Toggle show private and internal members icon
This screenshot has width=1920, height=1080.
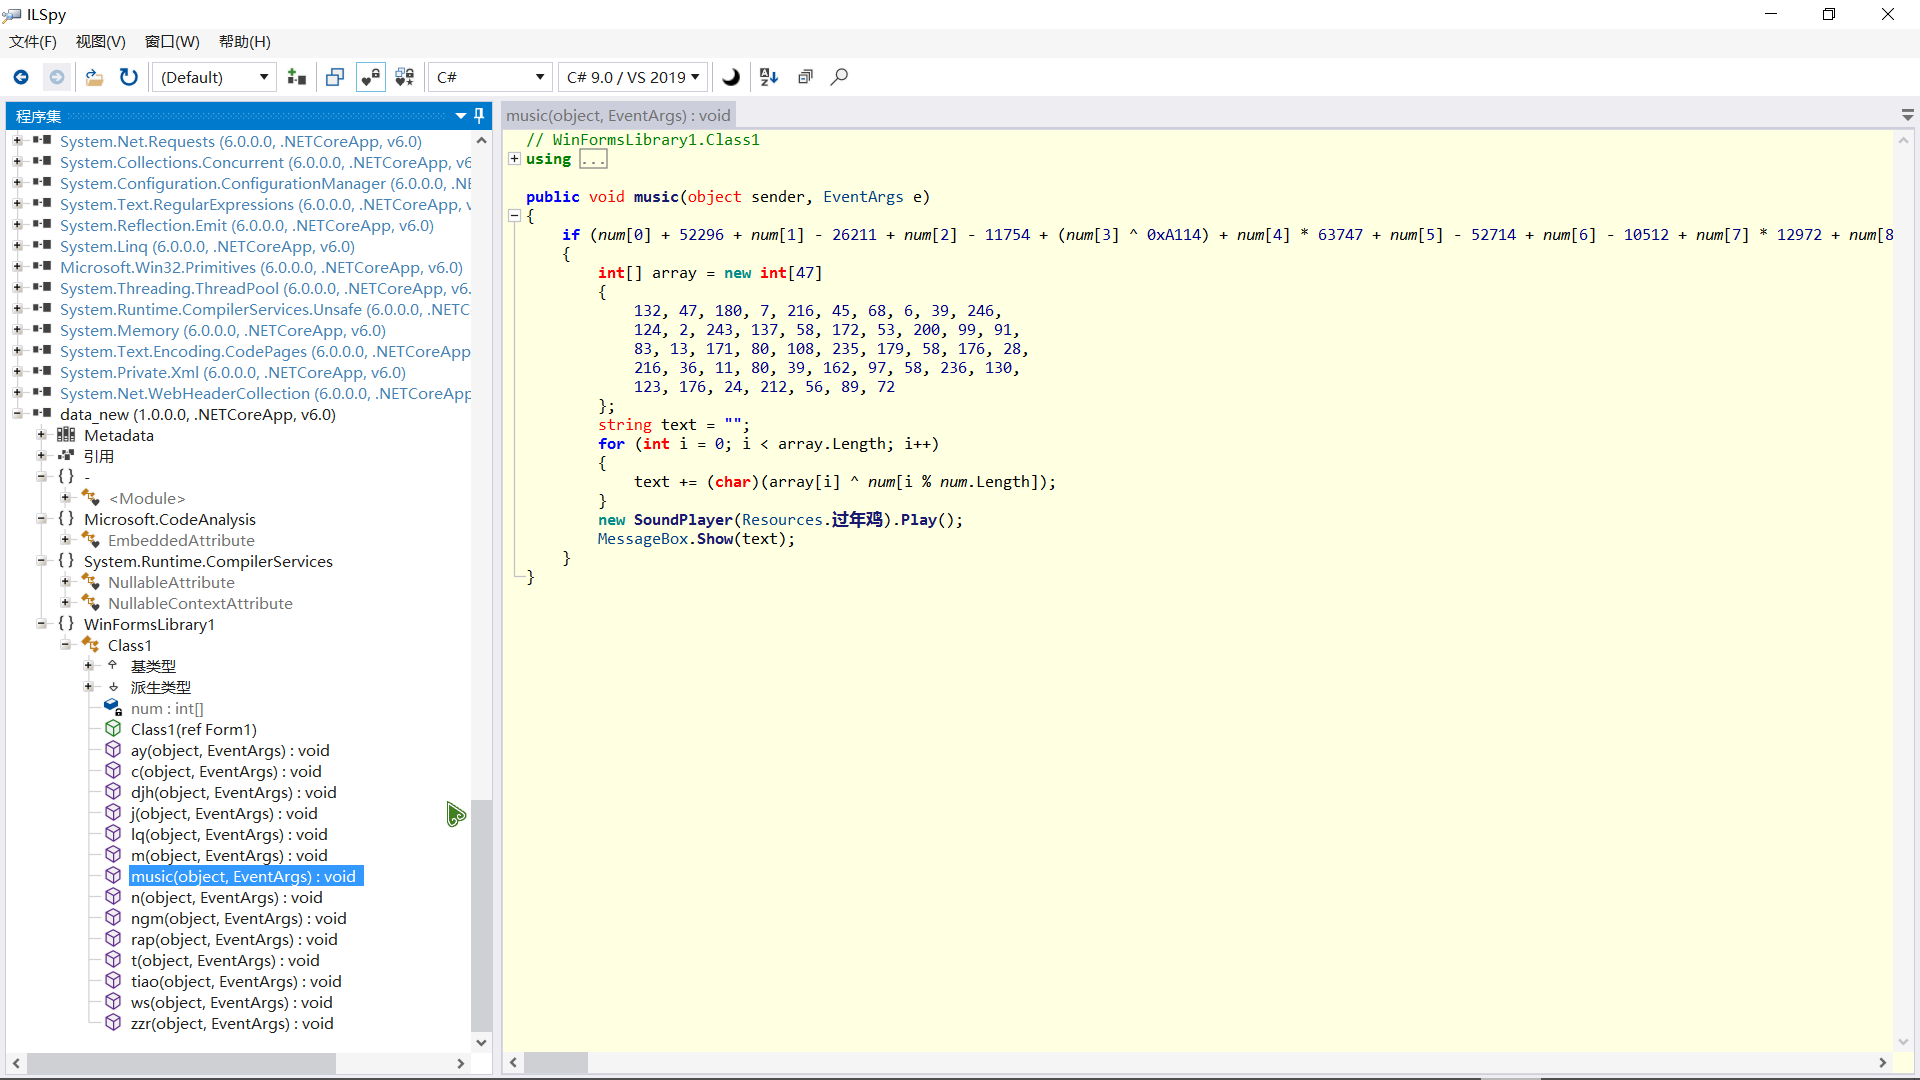point(371,77)
